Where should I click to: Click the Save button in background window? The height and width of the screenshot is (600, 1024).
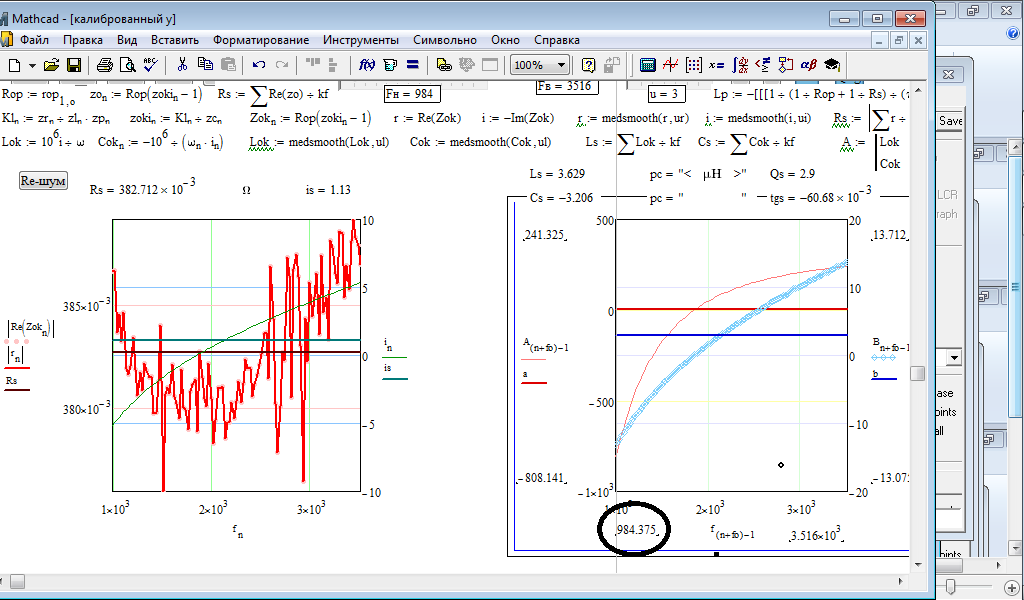coord(950,120)
